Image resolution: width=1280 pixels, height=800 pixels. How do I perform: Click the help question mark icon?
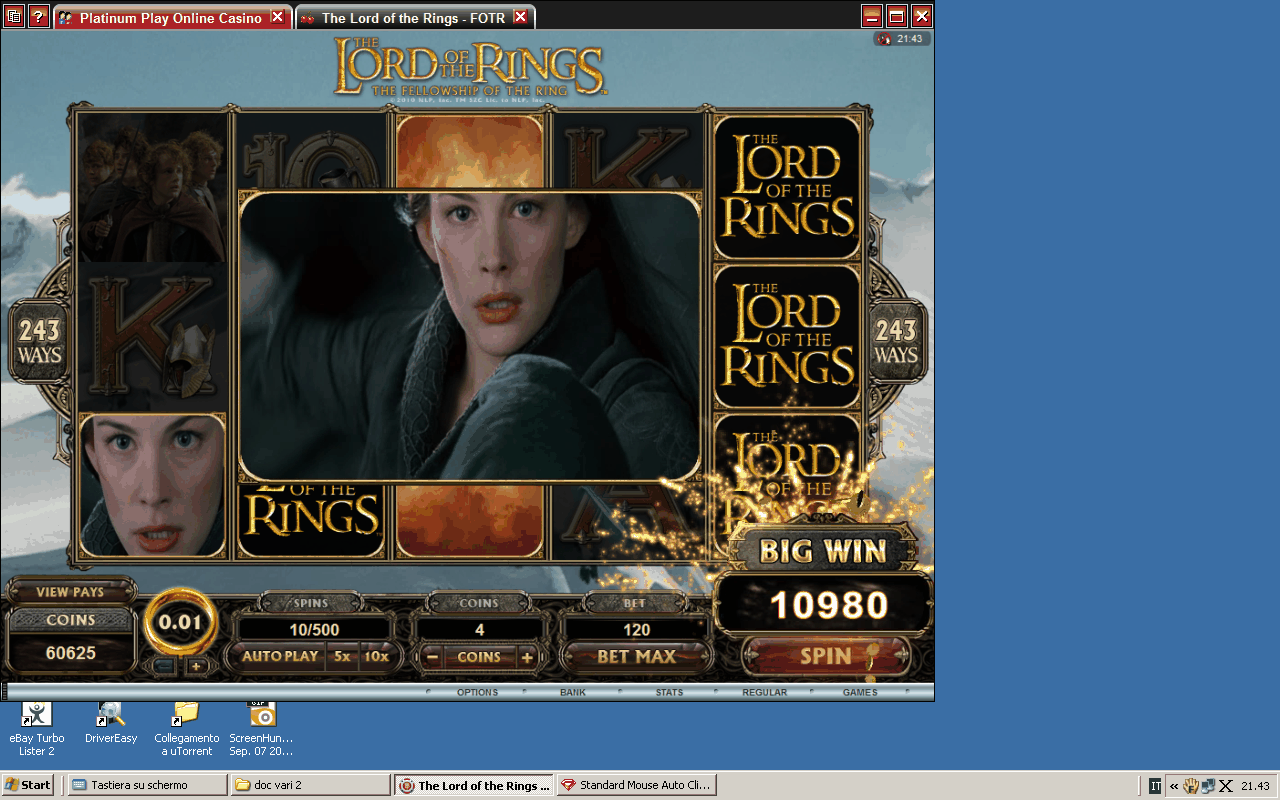click(x=39, y=16)
